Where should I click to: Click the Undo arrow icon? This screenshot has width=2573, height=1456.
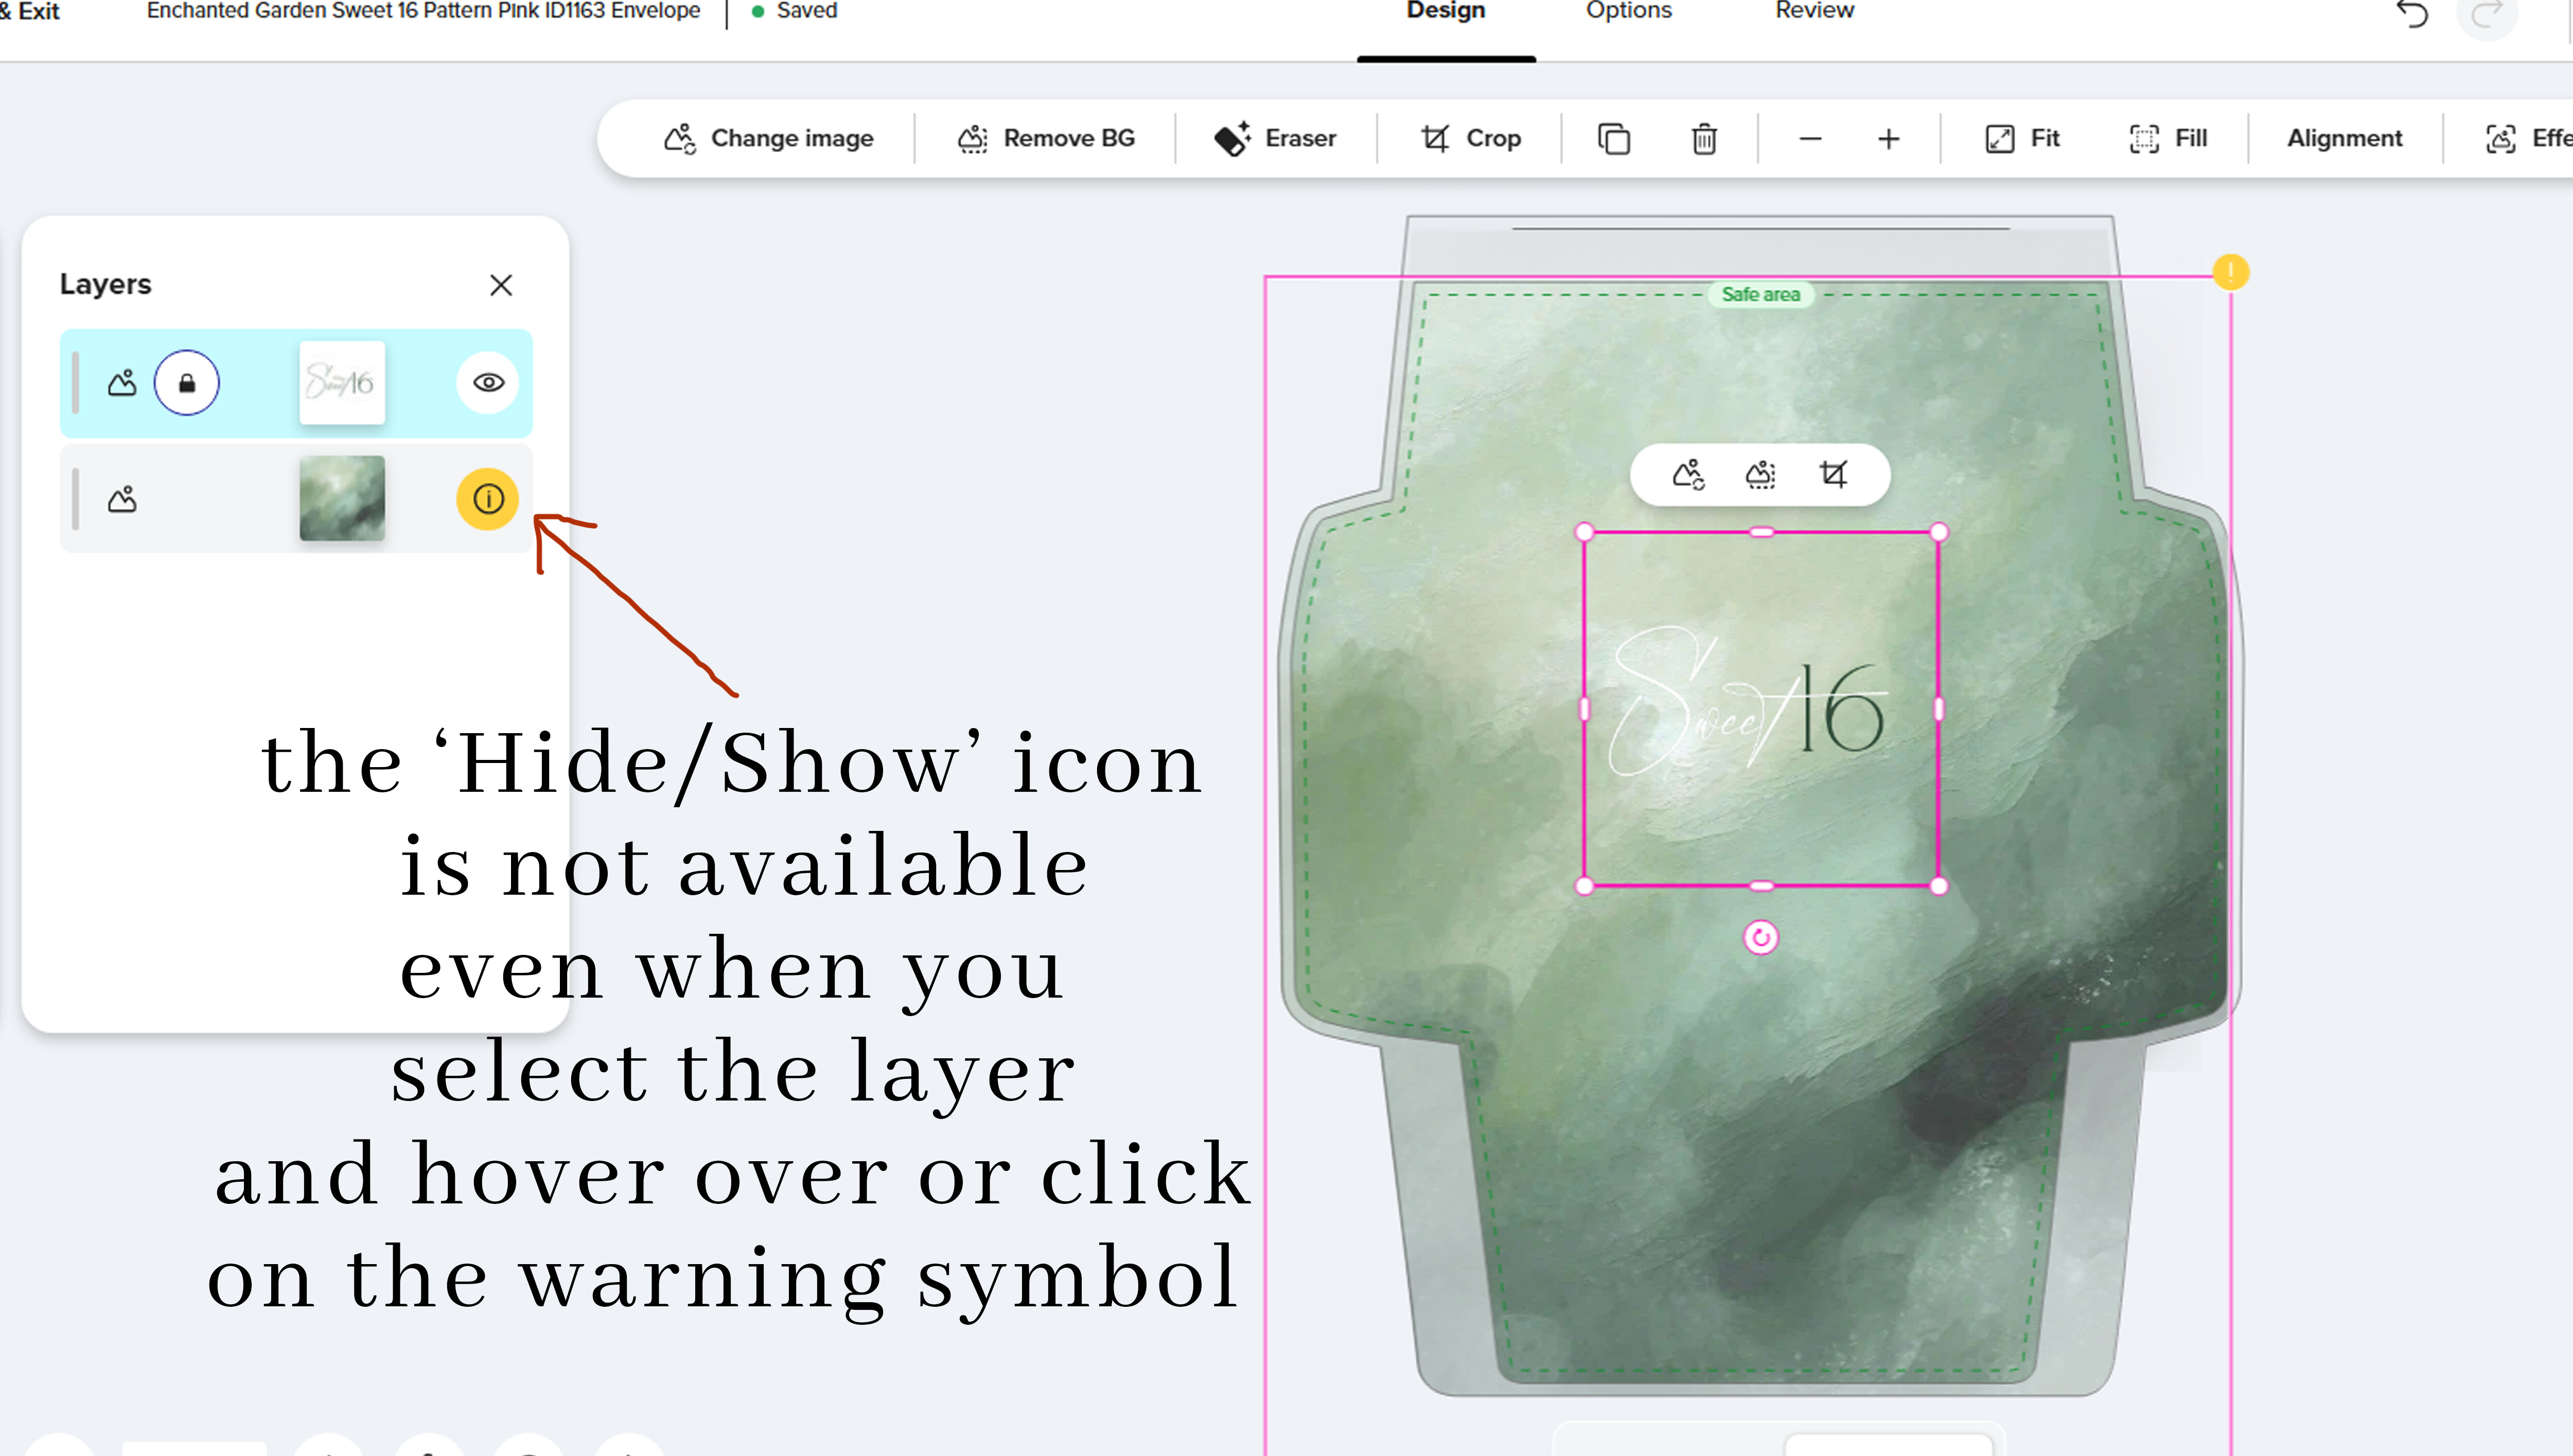[2412, 14]
